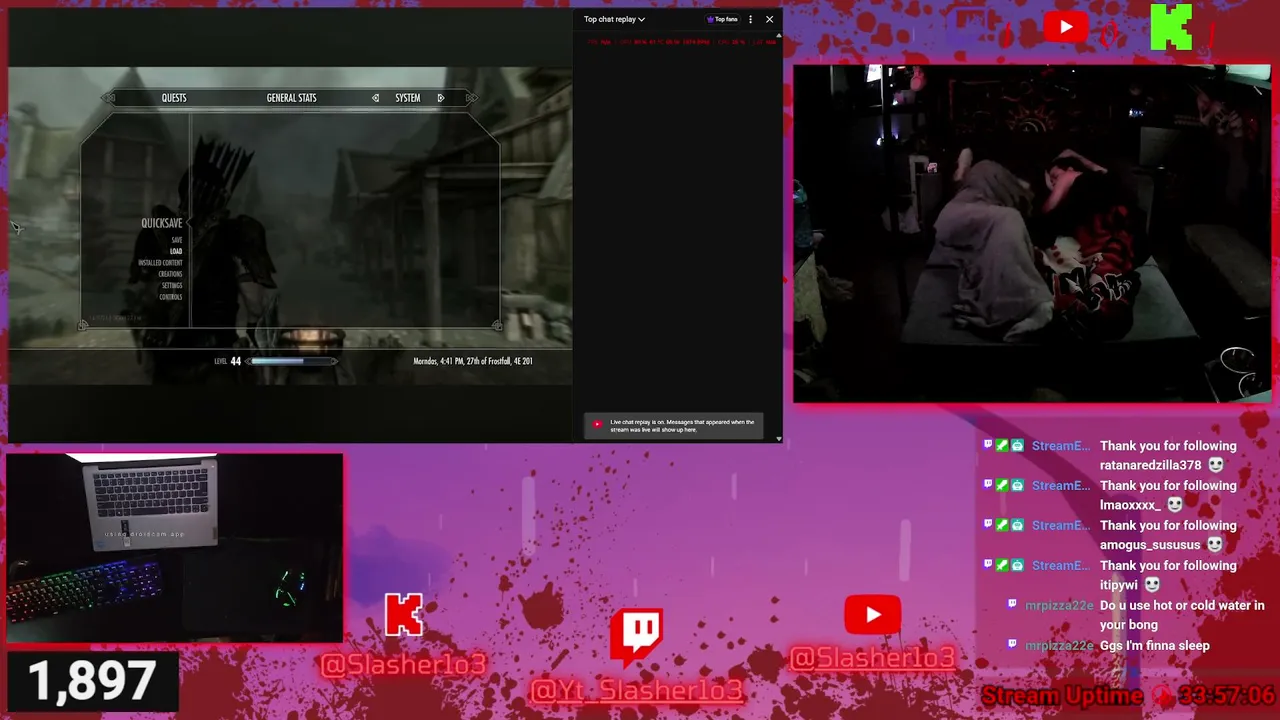Click the 'Ggs I'm finna sleep' message
This screenshot has height=720, width=1280.
coord(1155,646)
